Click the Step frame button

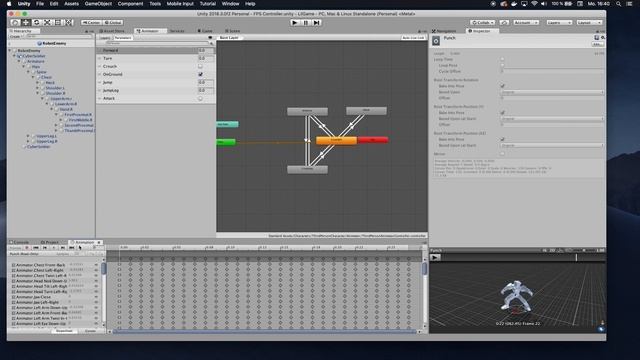316,23
